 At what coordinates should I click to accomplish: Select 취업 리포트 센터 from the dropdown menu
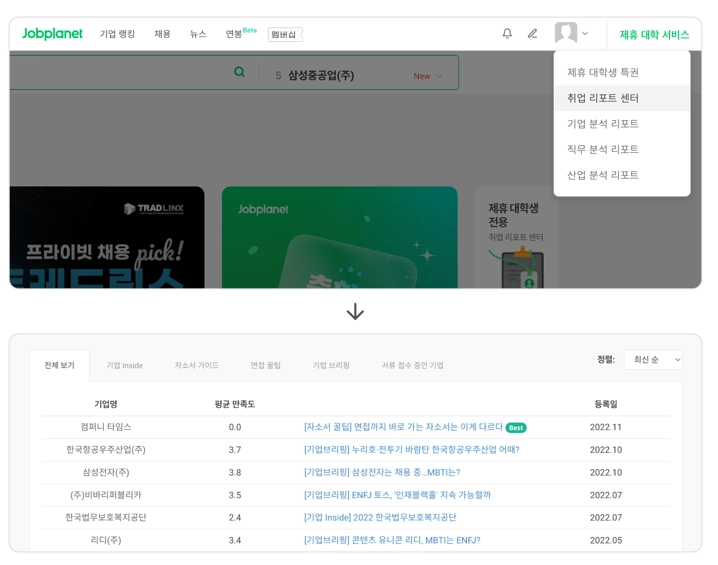622,98
